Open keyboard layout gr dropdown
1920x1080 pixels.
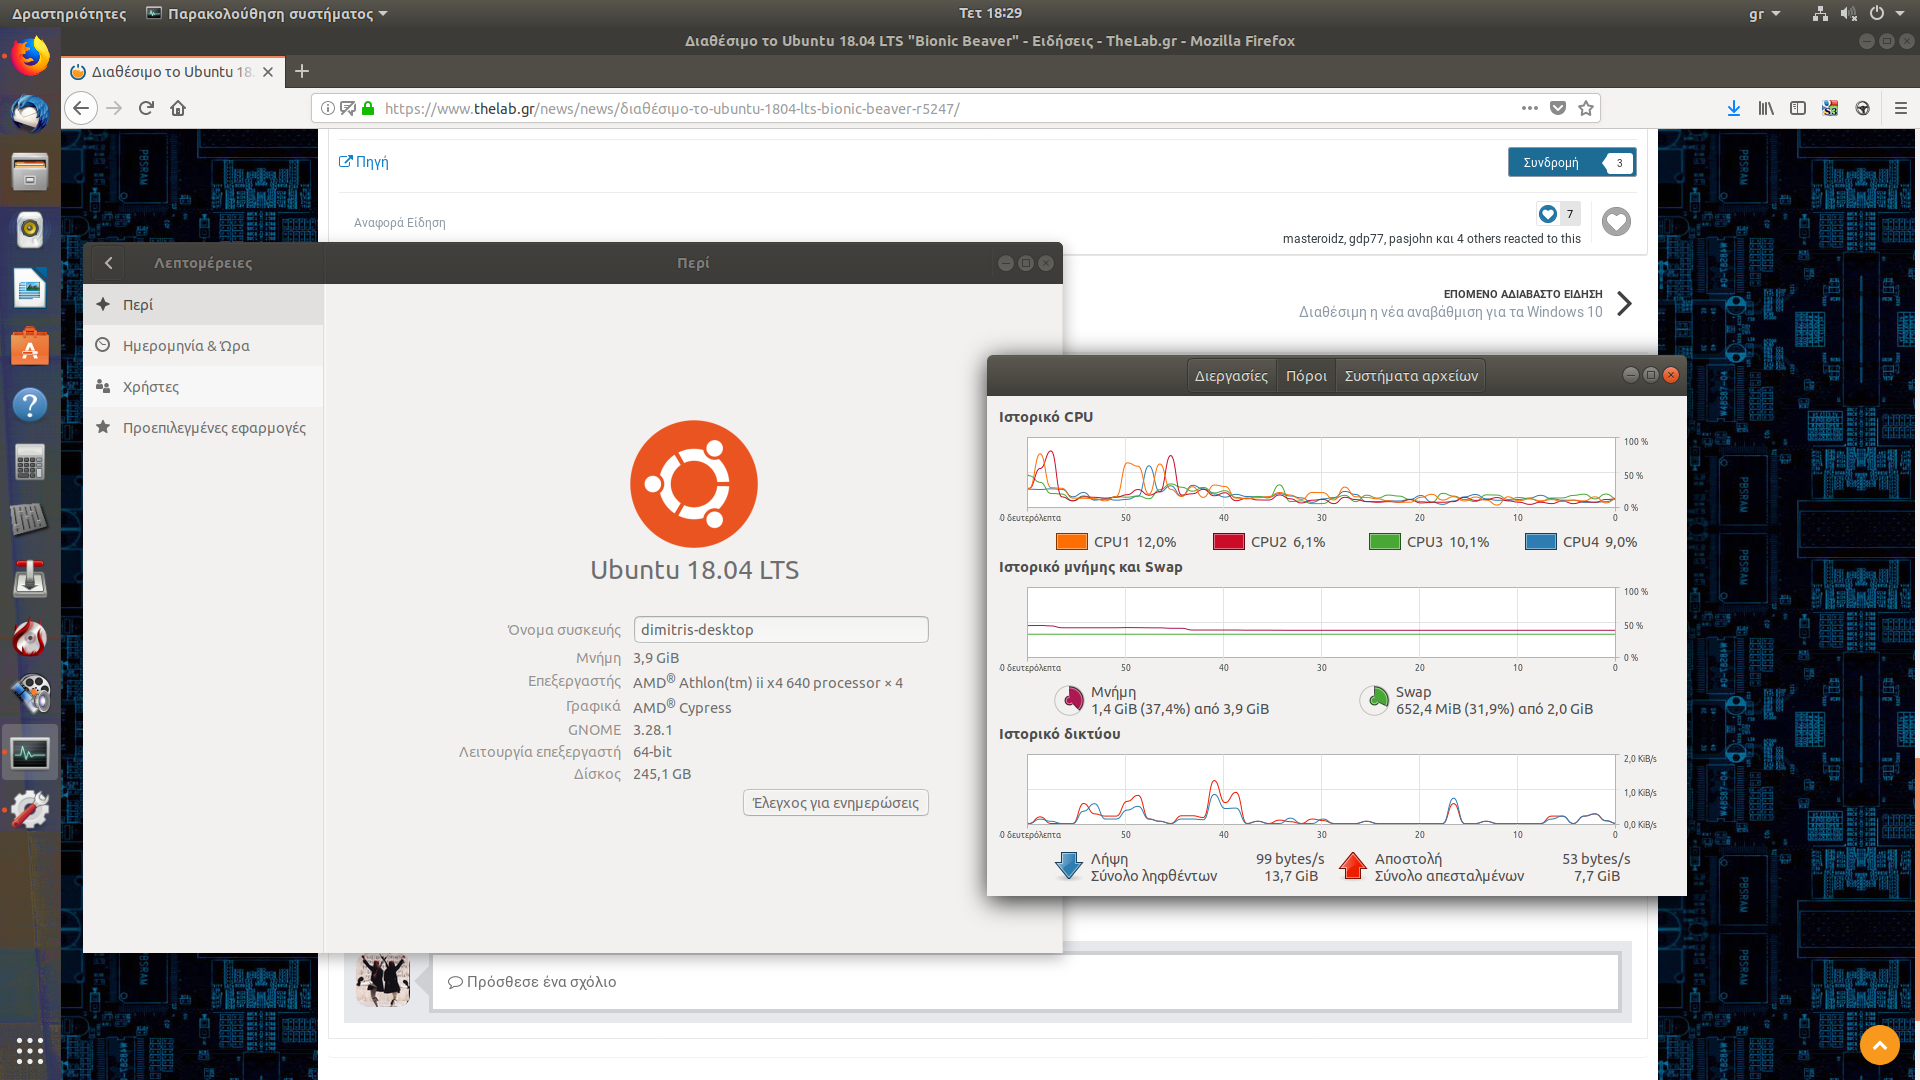coord(1764,14)
